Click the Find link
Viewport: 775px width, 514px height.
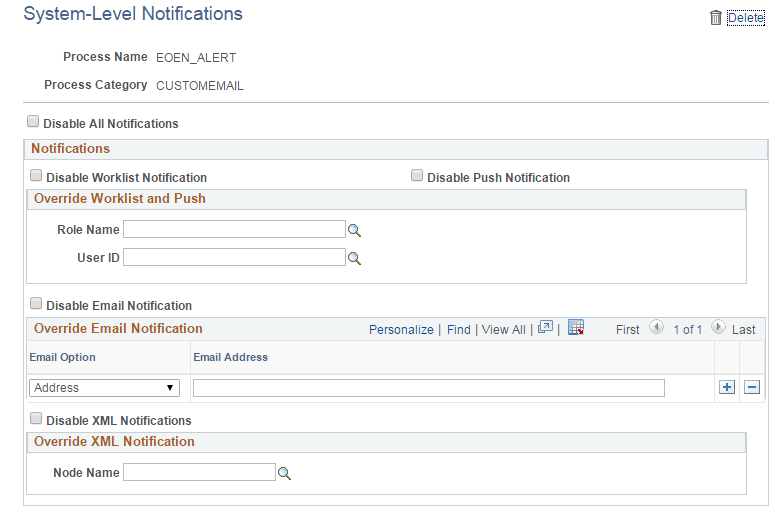[459, 330]
